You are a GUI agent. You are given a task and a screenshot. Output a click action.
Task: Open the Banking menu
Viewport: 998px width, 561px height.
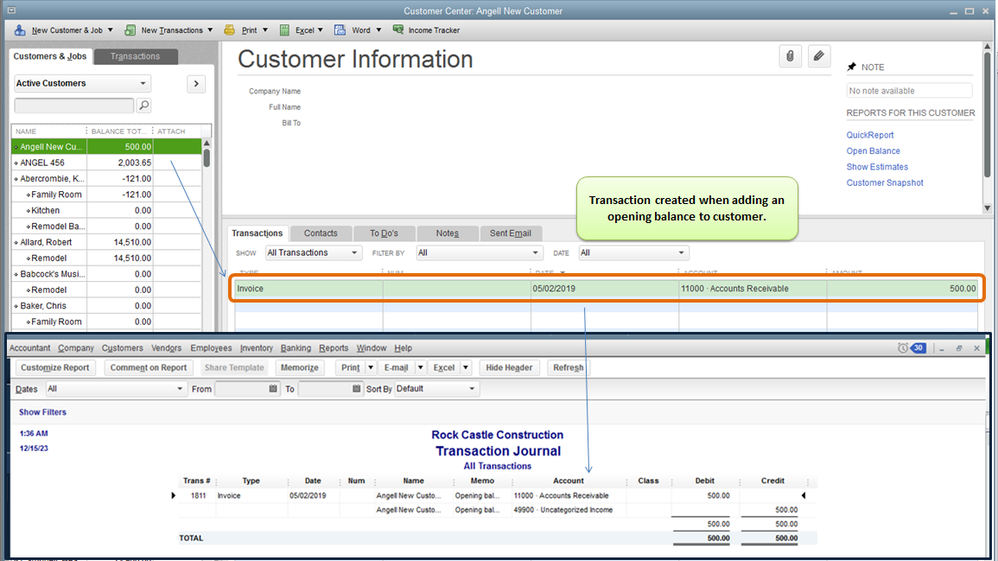[x=296, y=348]
